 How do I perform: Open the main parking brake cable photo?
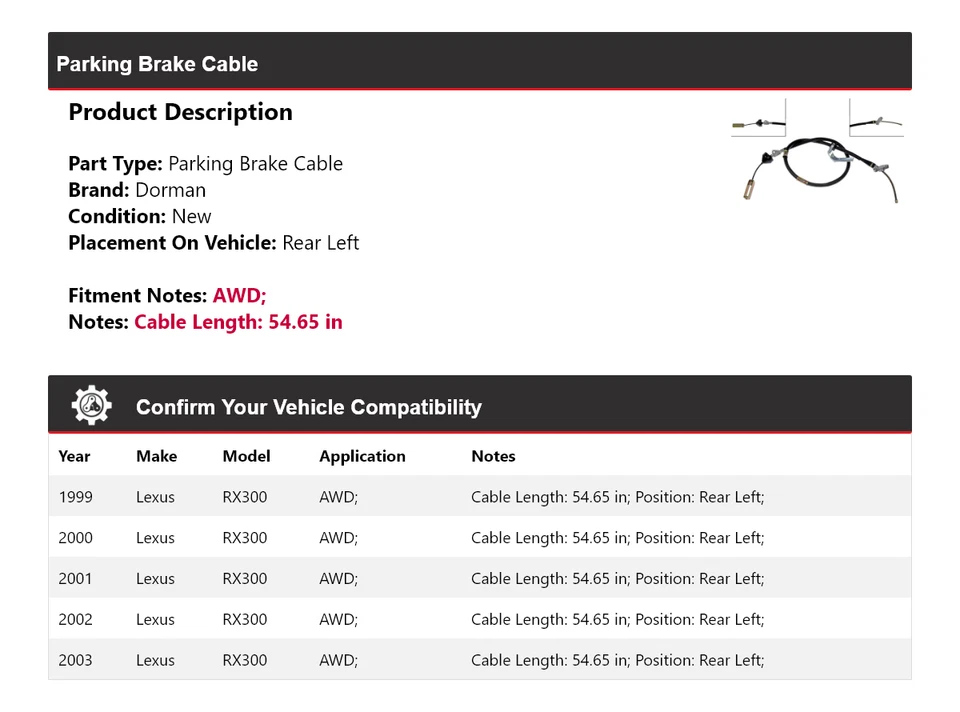818,169
